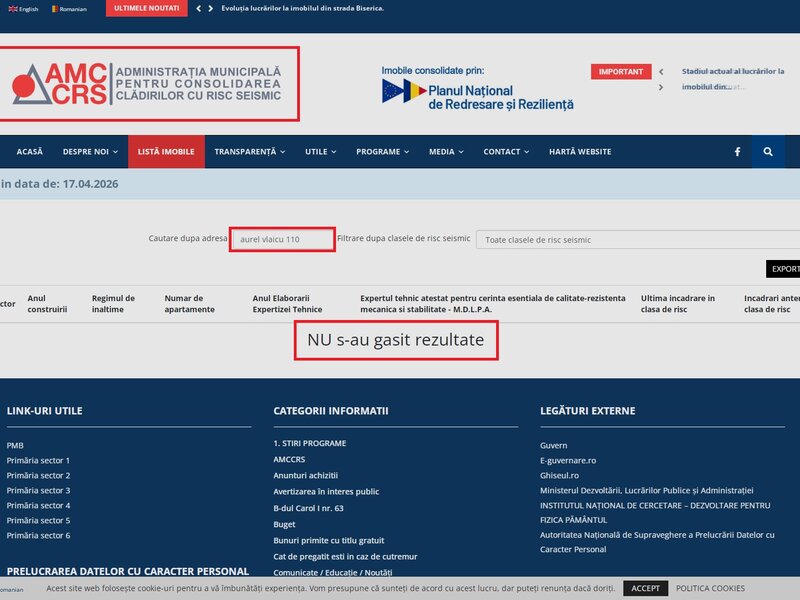Screen dimensions: 800x600
Task: Expand the Media menu
Action: click(x=446, y=152)
